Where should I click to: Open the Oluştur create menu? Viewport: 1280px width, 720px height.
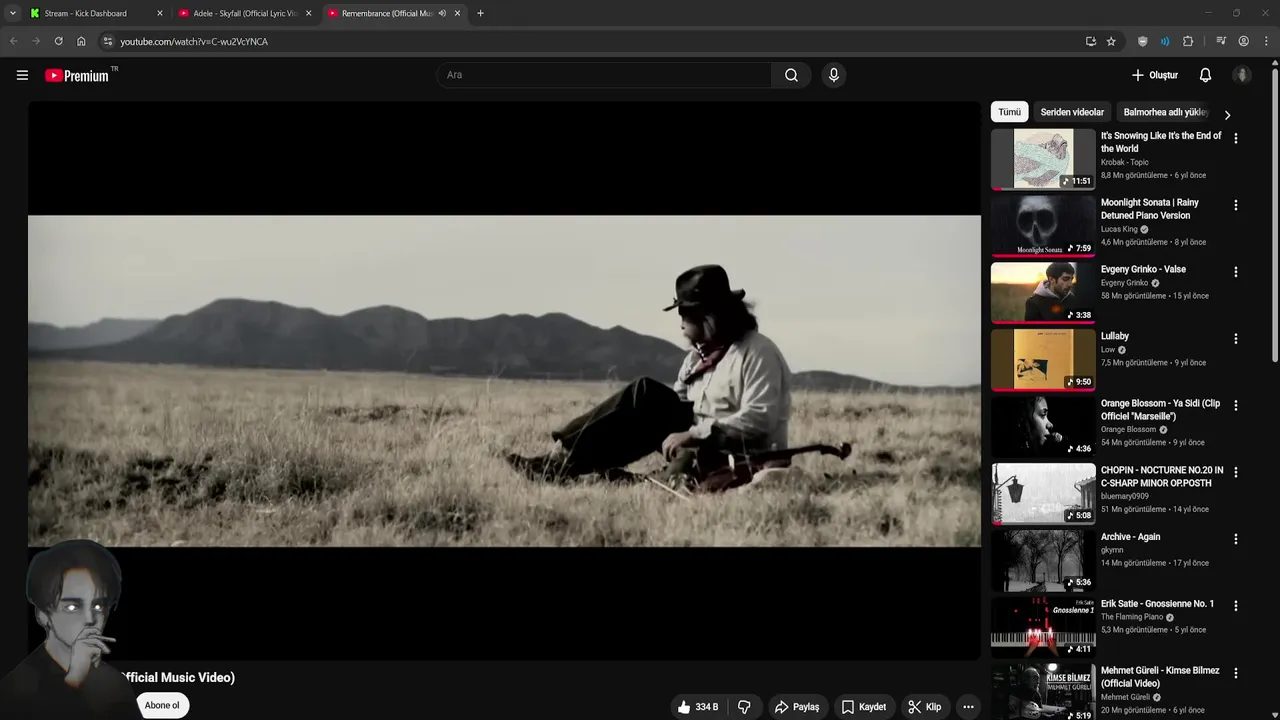(x=1154, y=75)
